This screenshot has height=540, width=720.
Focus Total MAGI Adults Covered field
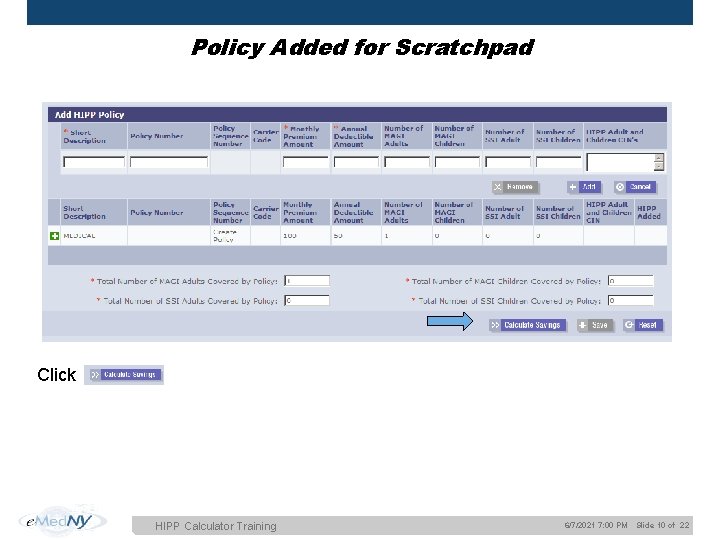pos(307,281)
